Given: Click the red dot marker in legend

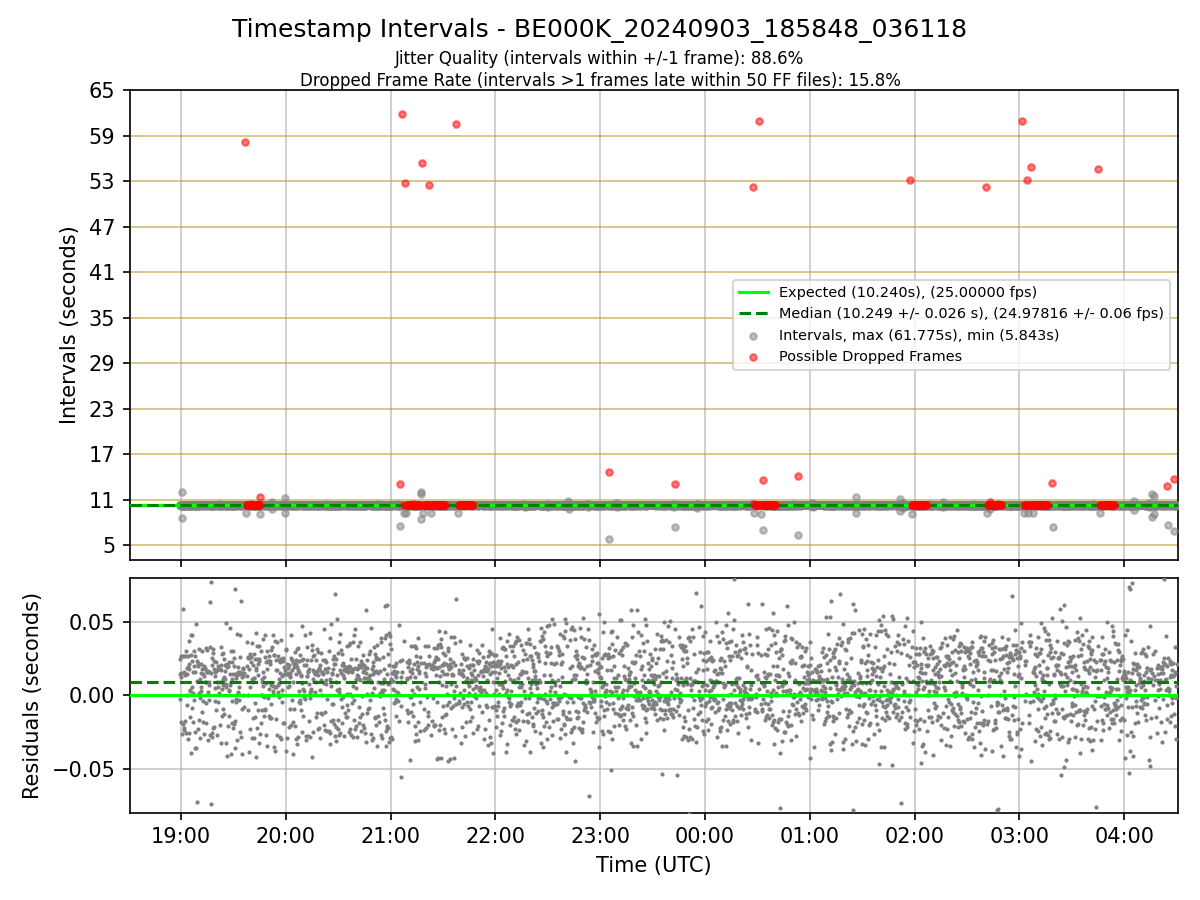Looking at the screenshot, I should pyautogui.click(x=753, y=356).
